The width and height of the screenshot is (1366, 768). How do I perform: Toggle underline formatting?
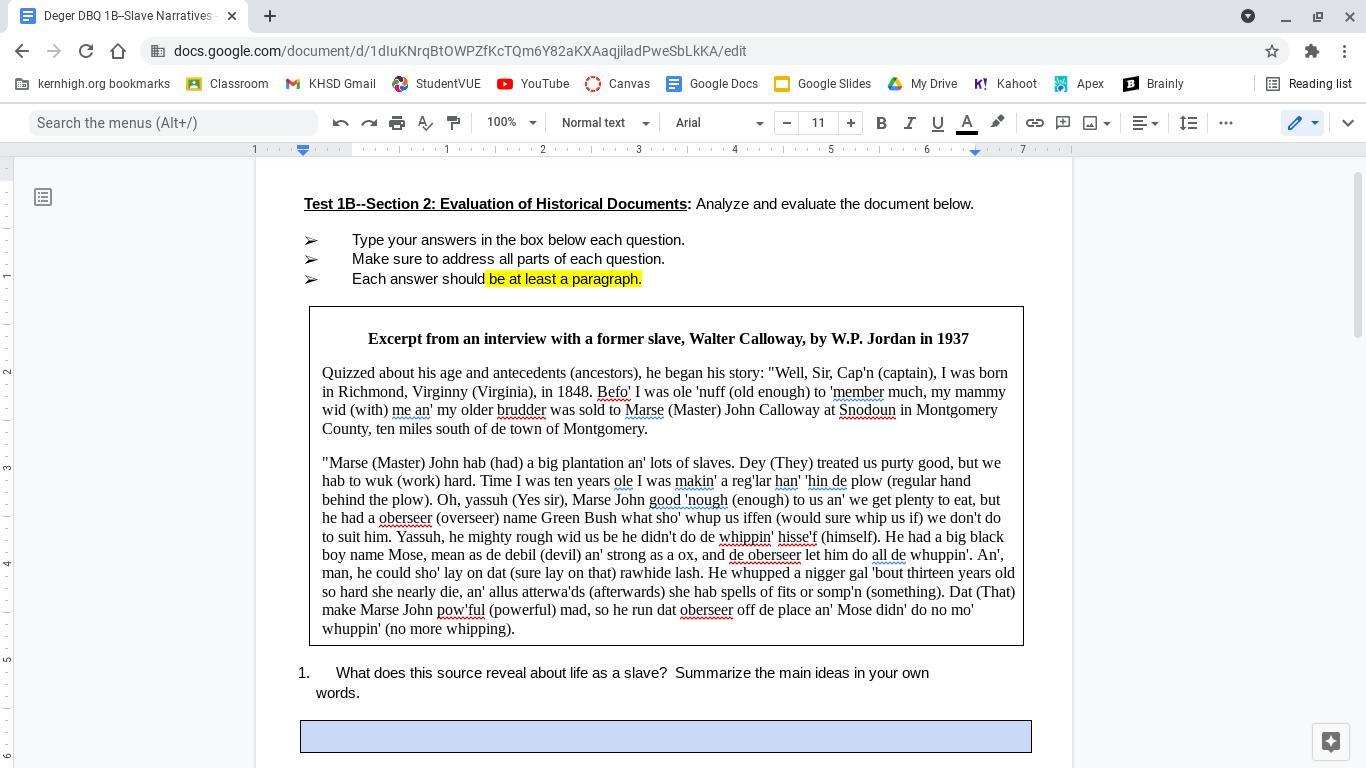point(937,123)
